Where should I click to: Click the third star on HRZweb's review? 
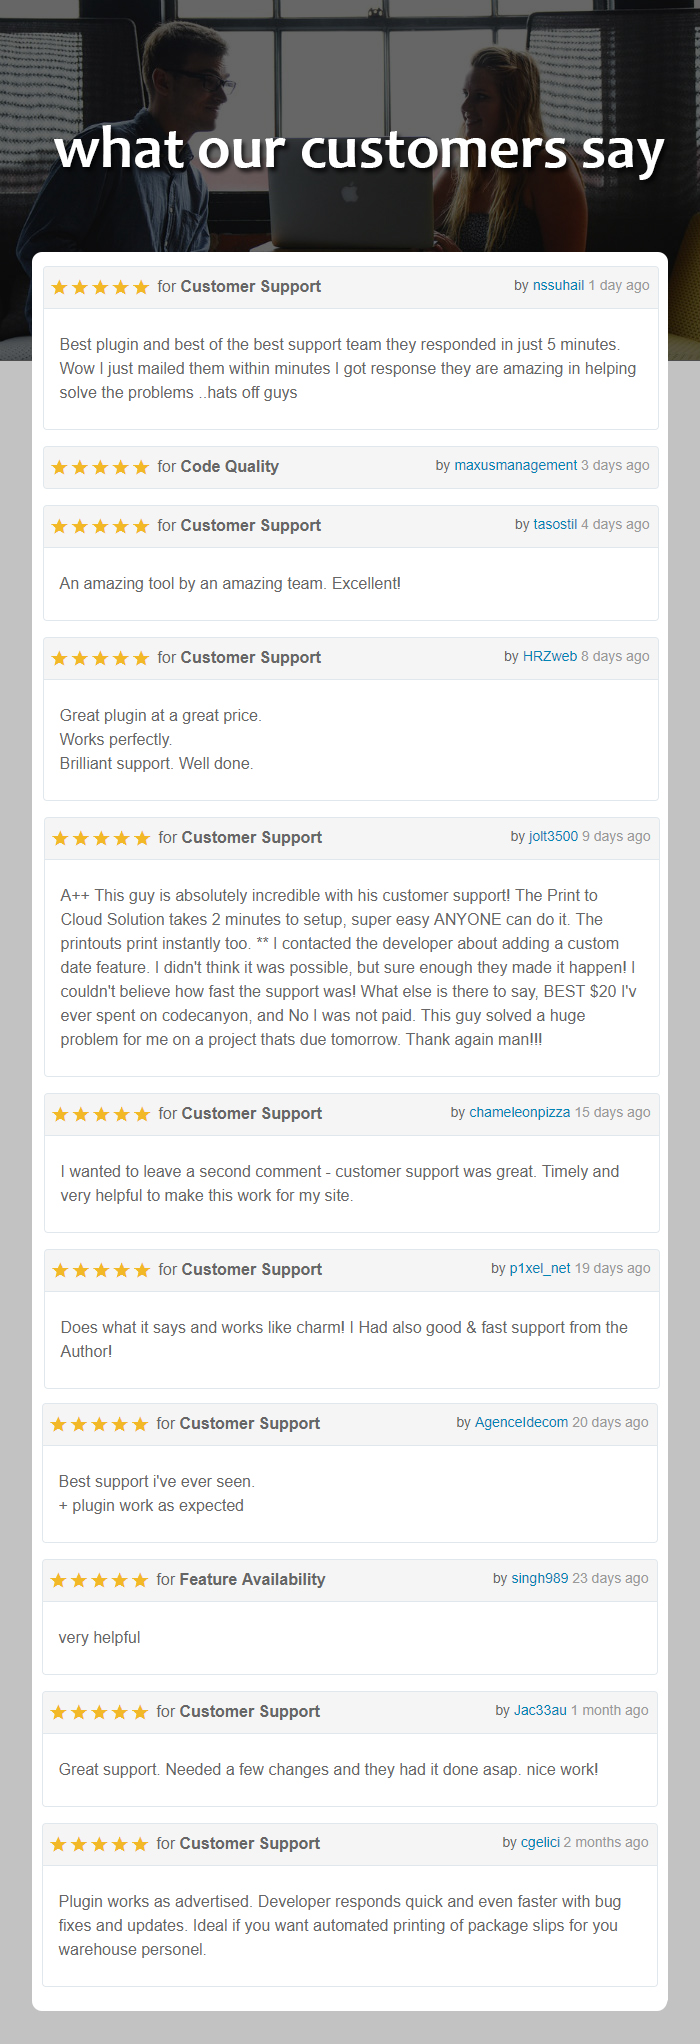pyautogui.click(x=100, y=657)
